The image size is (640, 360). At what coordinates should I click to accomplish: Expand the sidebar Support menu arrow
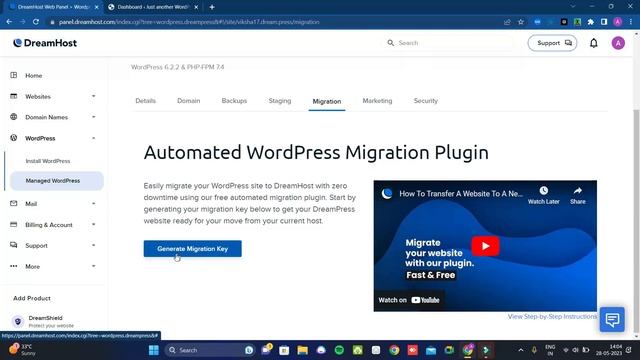[93, 245]
